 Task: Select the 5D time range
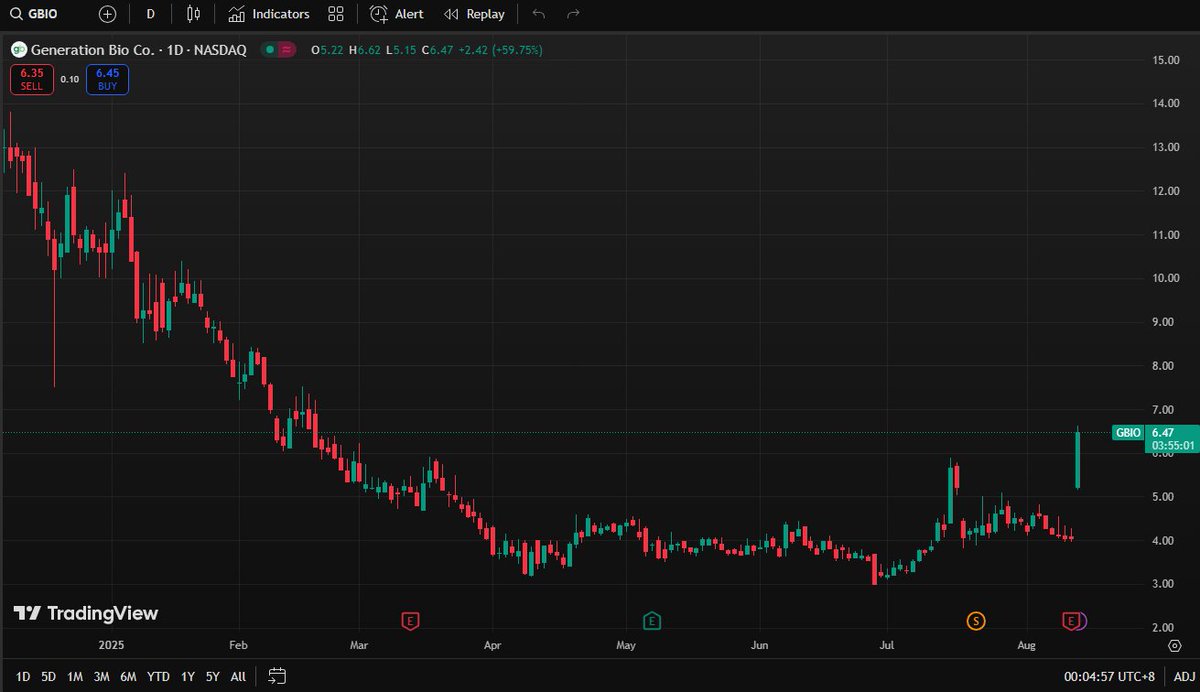pyautogui.click(x=48, y=676)
